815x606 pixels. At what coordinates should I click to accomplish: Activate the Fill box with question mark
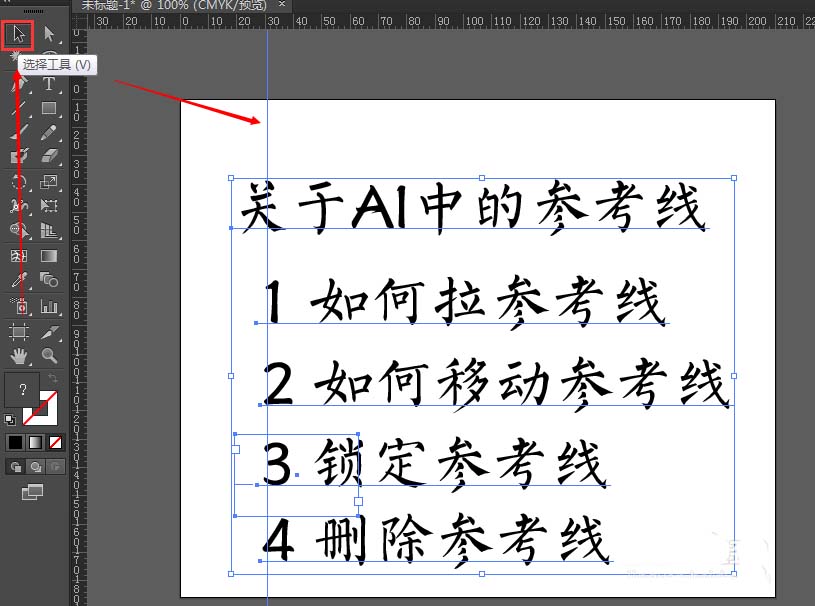[22, 390]
